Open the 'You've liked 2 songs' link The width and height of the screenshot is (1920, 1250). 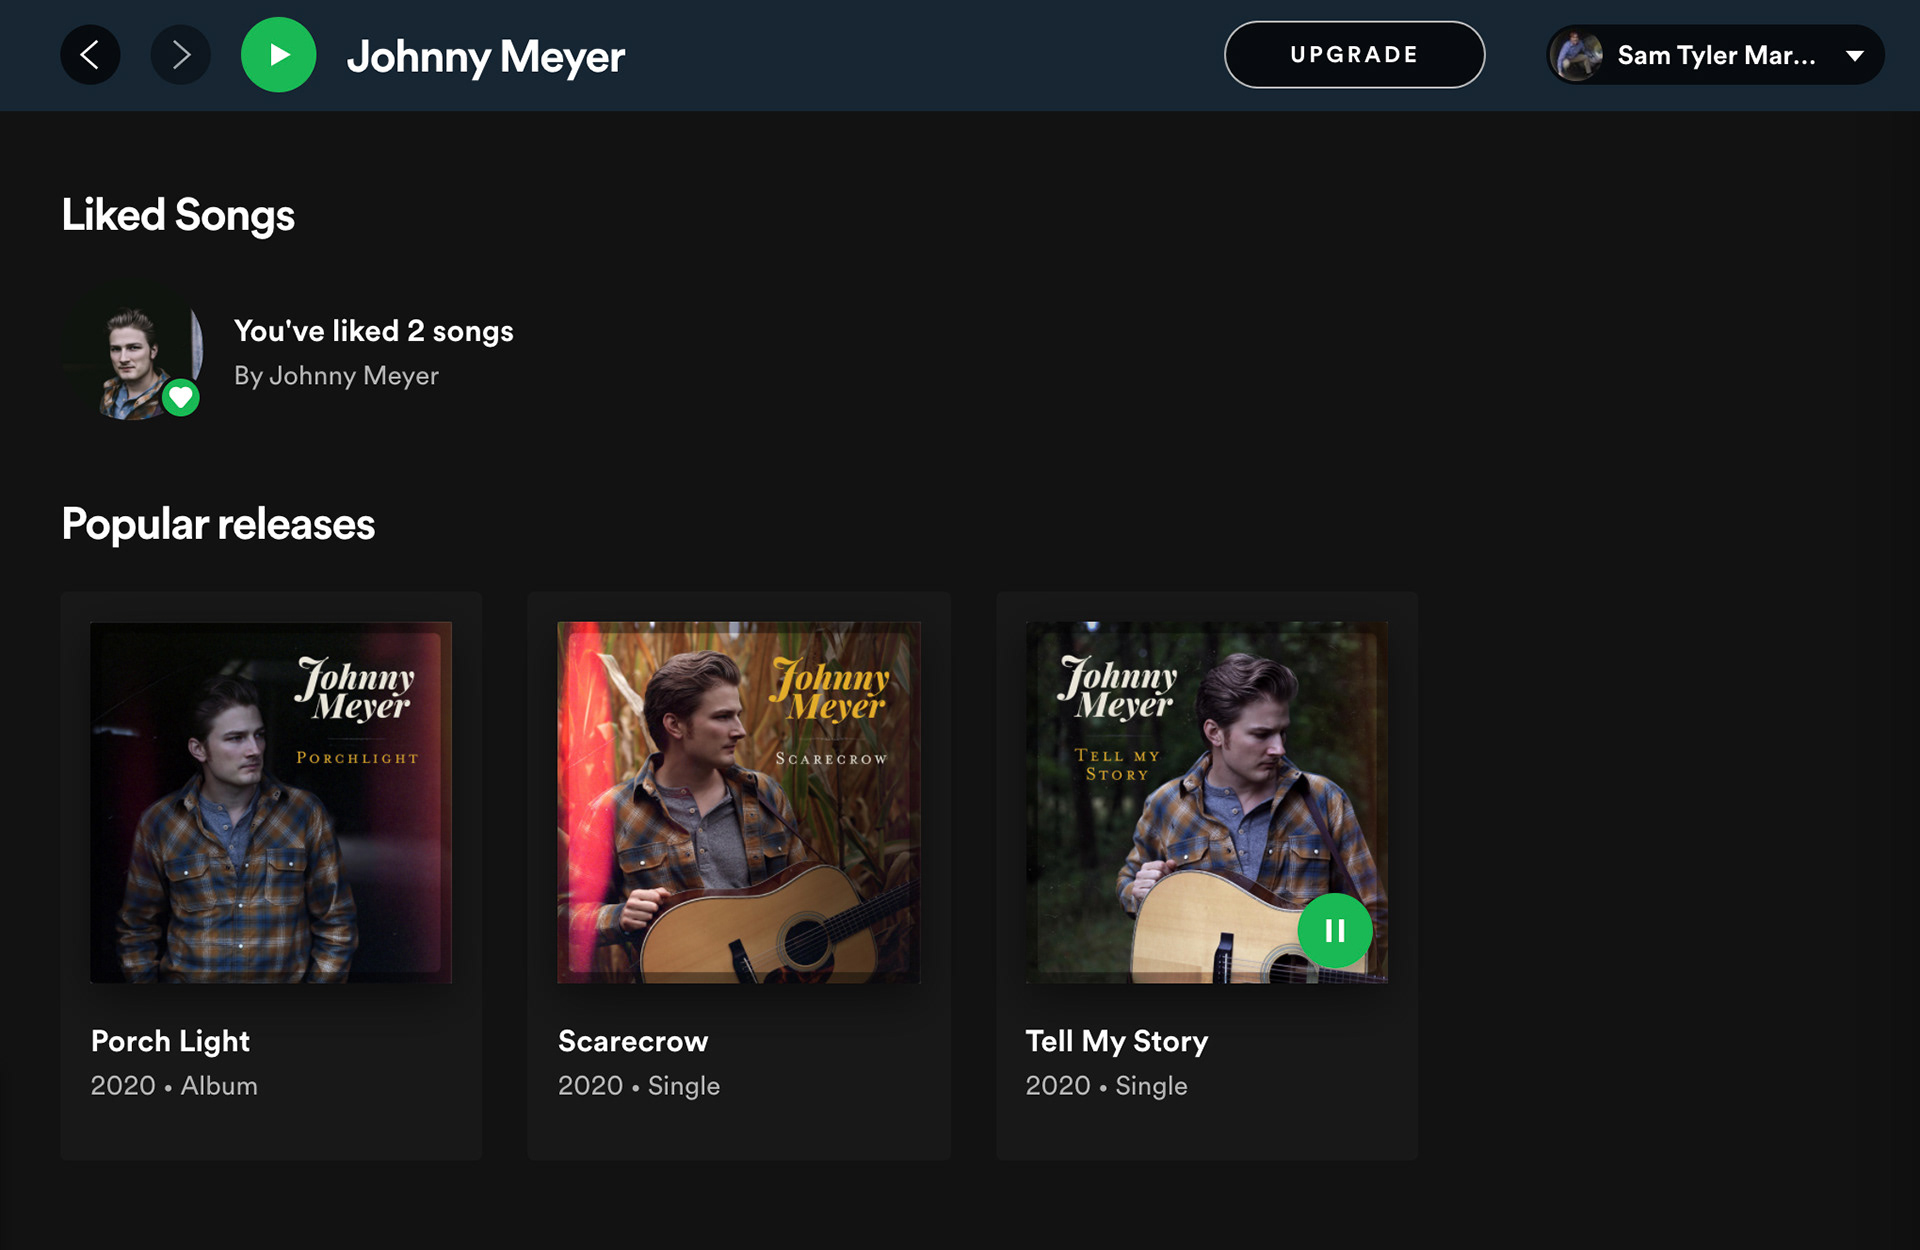coord(373,331)
